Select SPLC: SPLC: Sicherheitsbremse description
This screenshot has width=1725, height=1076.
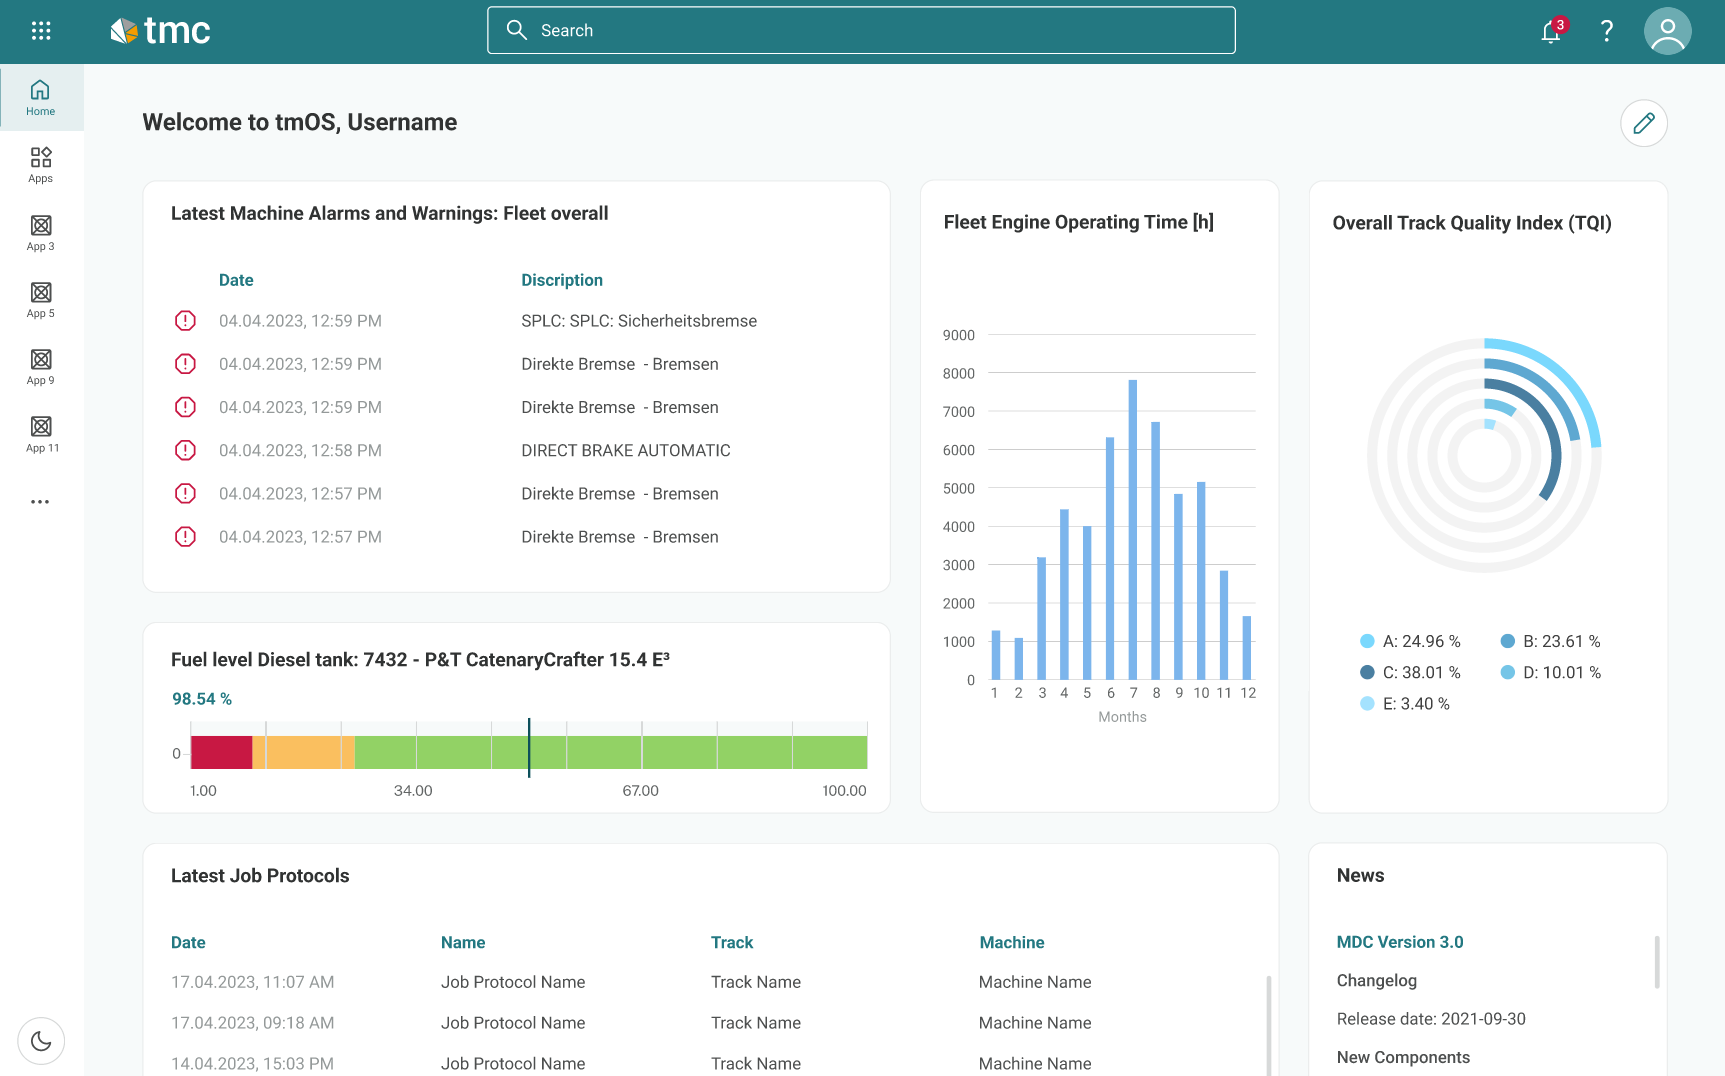[639, 321]
